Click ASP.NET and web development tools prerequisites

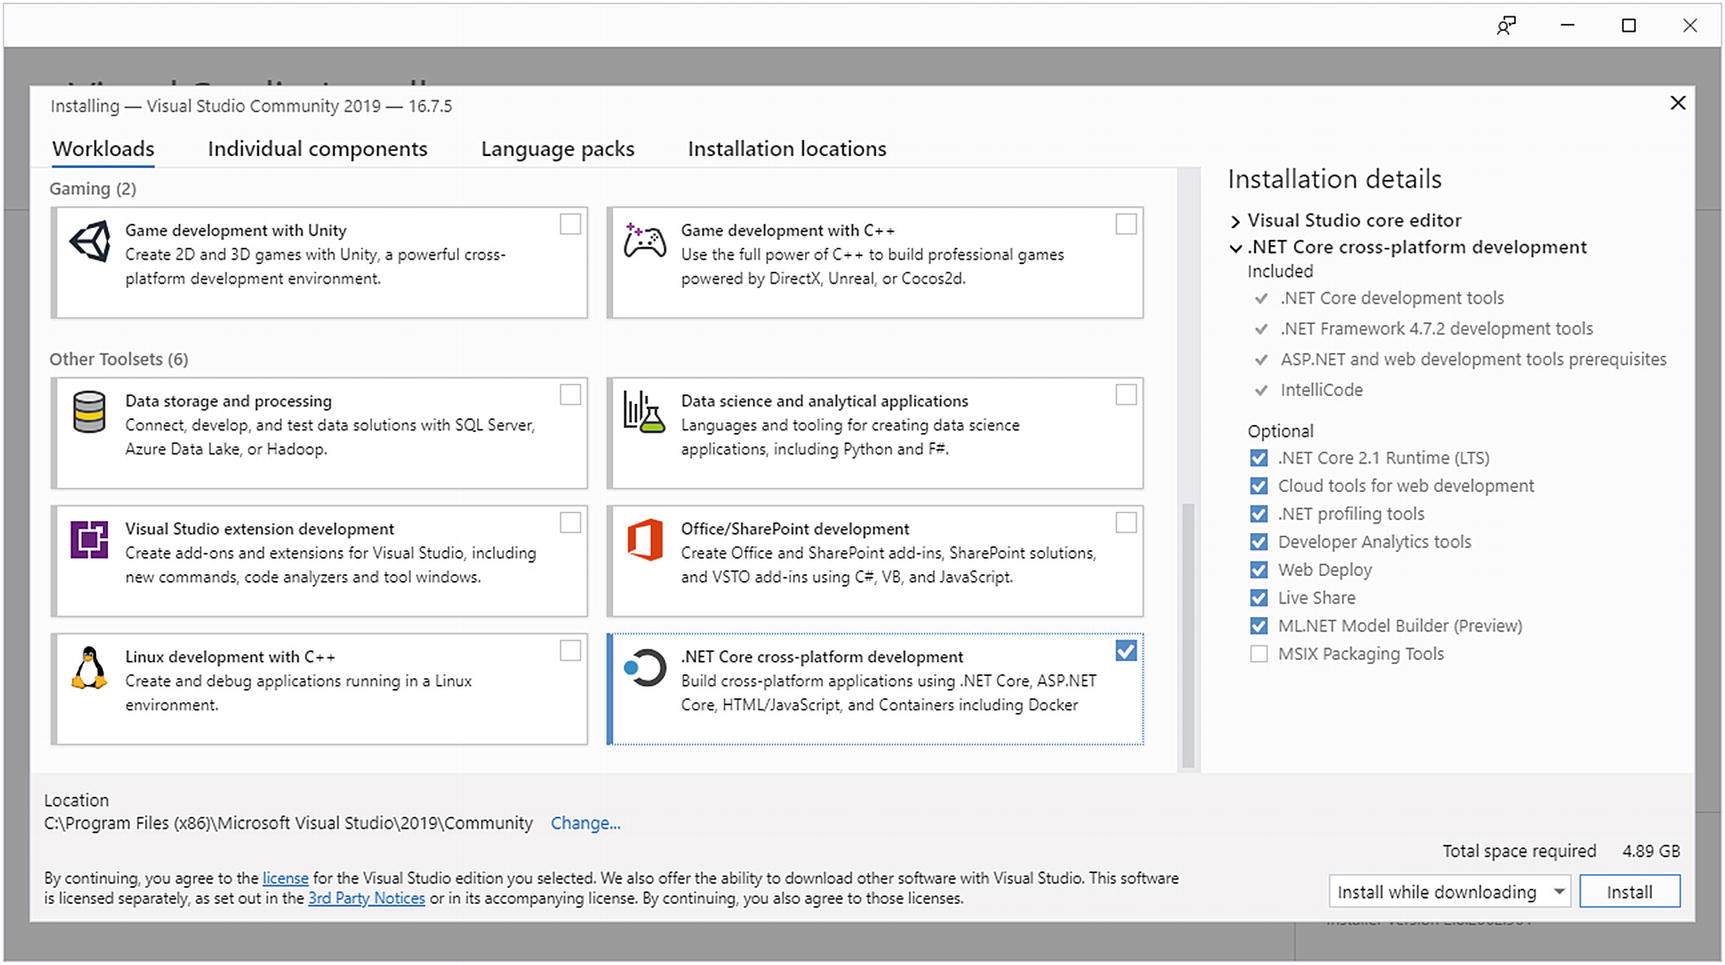[x=1473, y=359]
